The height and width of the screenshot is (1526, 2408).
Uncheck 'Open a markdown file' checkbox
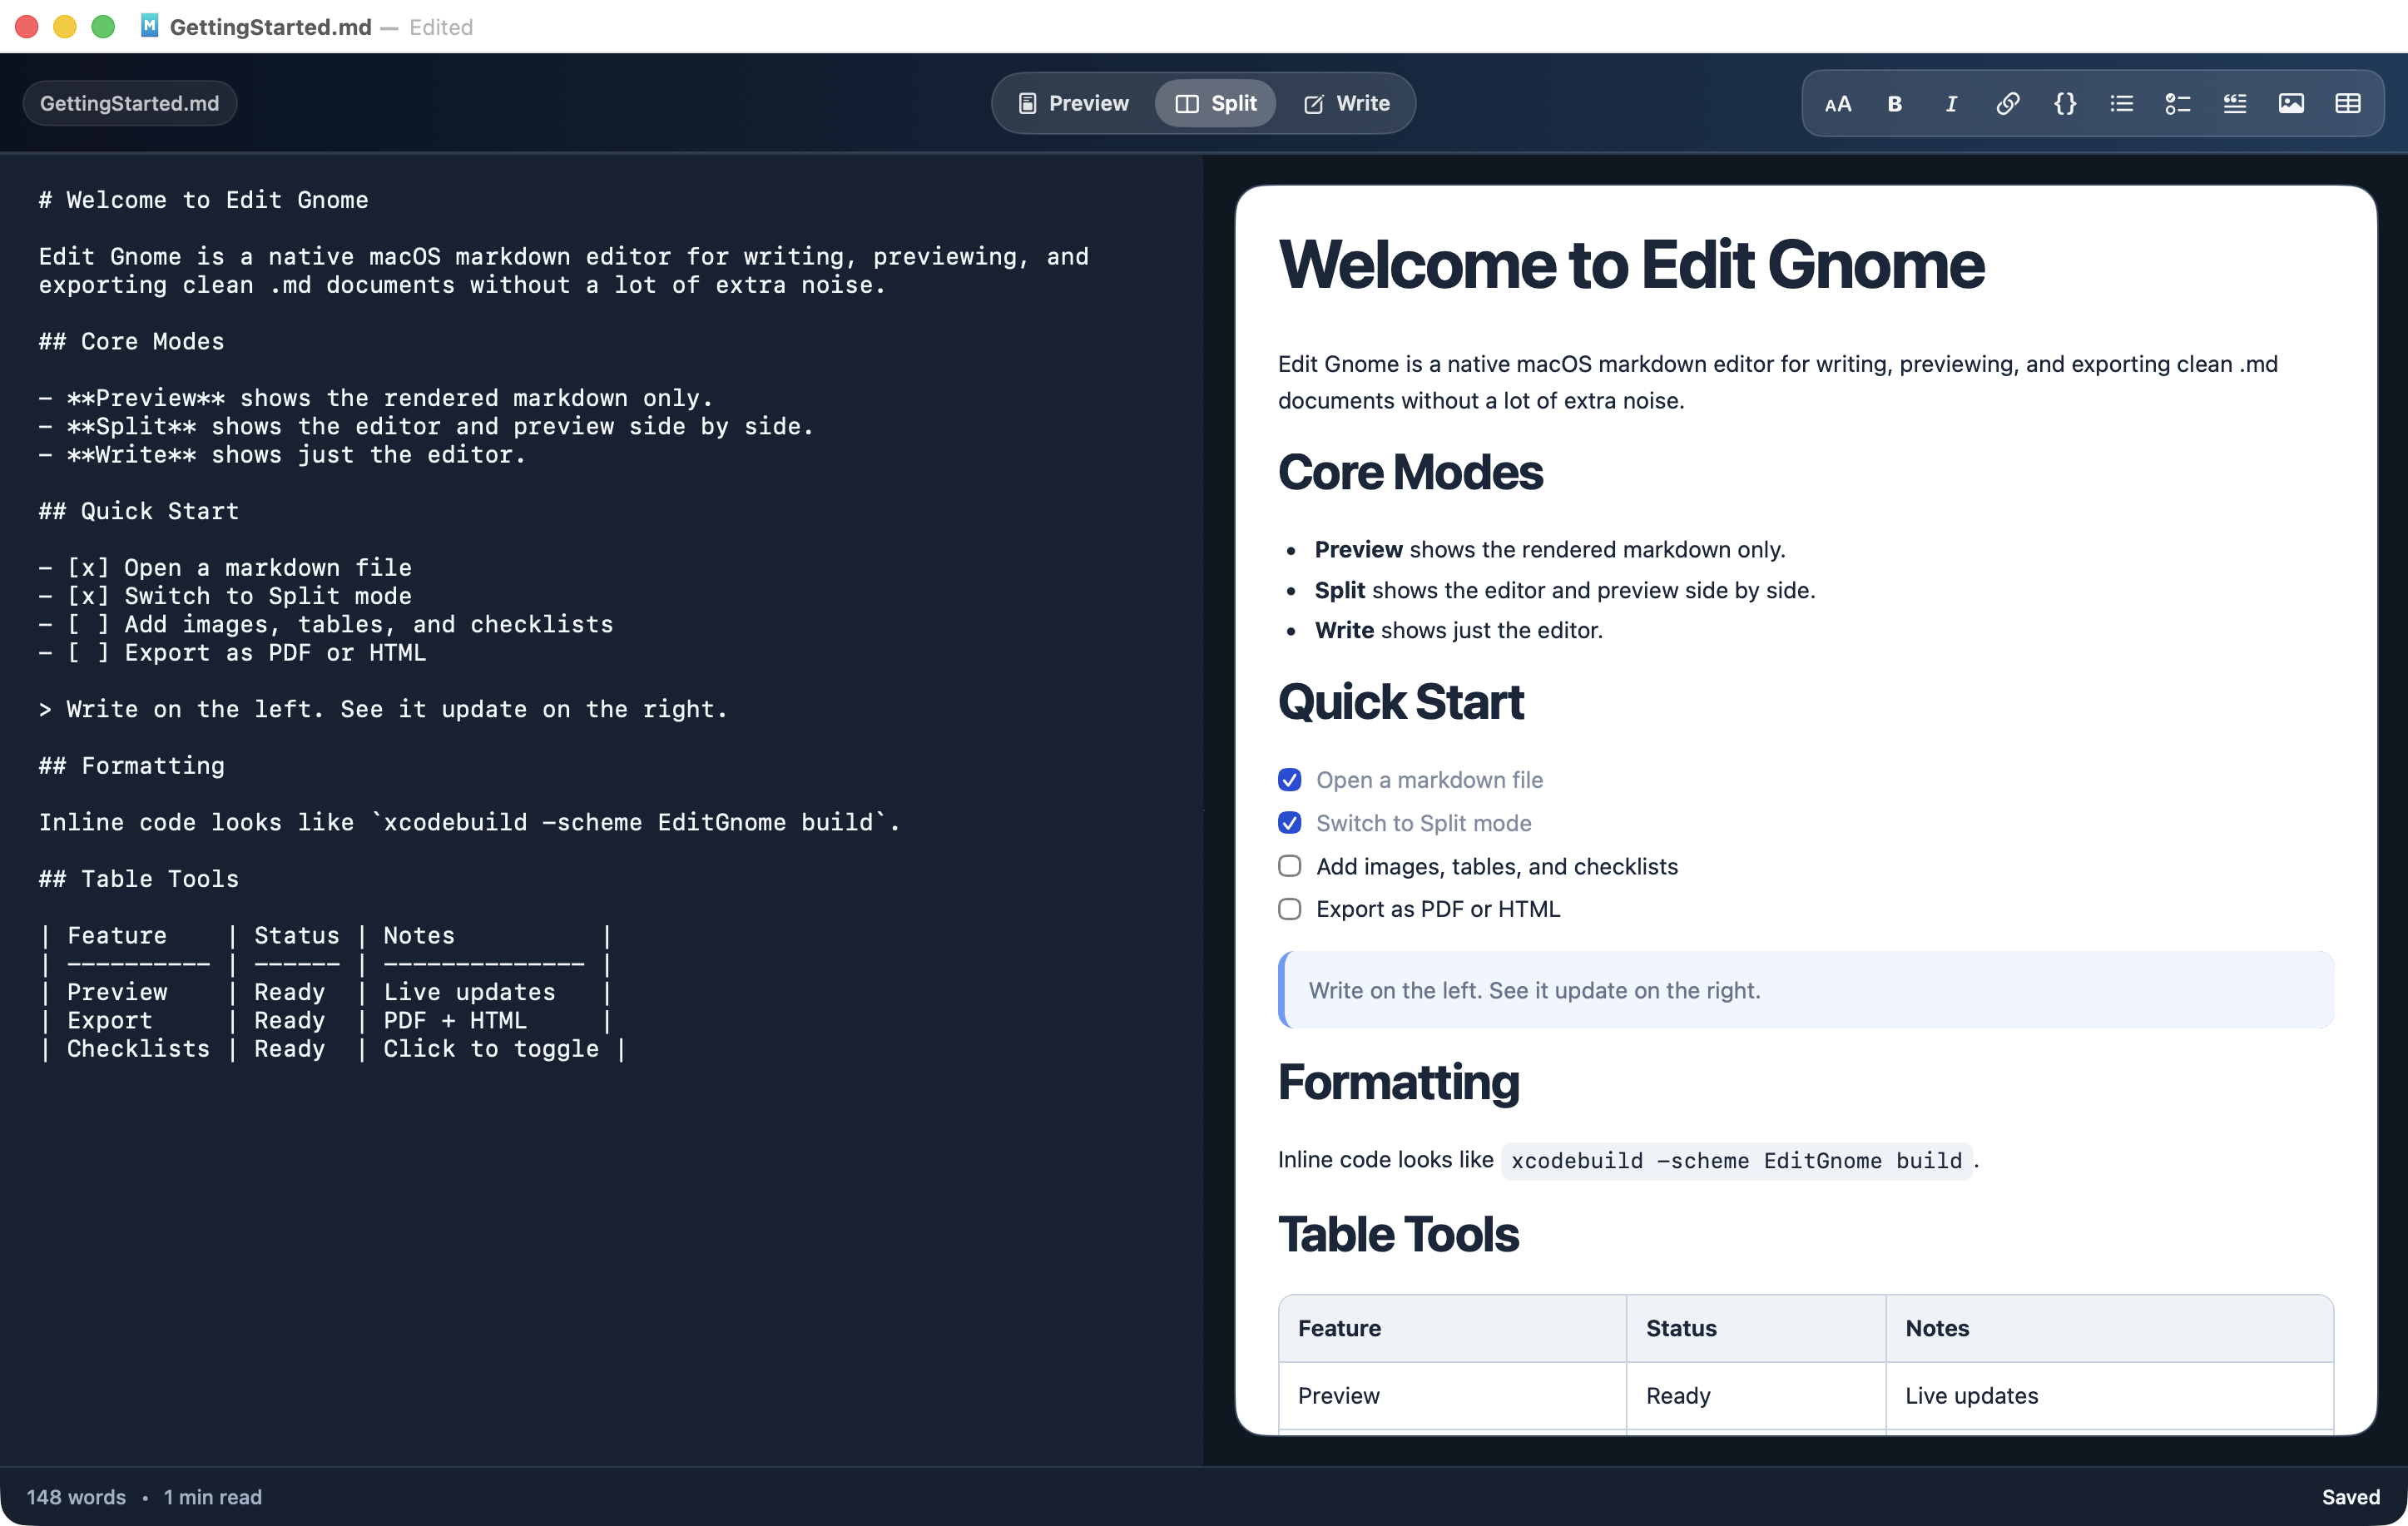tap(1289, 779)
